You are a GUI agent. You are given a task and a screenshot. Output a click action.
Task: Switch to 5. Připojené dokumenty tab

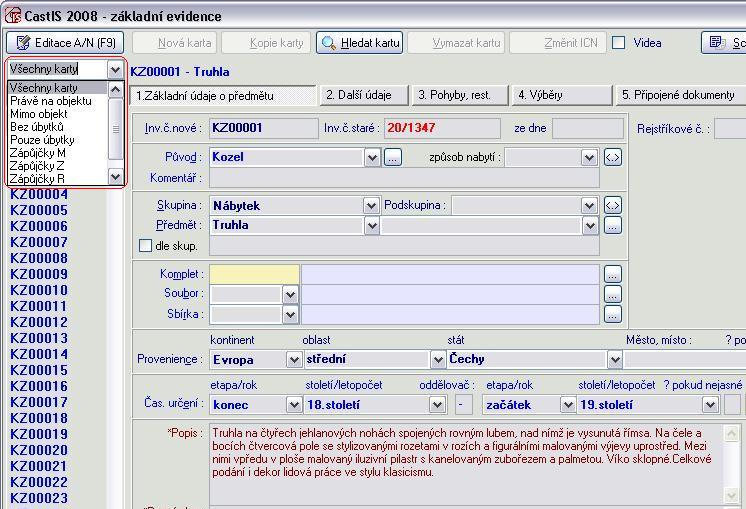click(680, 95)
